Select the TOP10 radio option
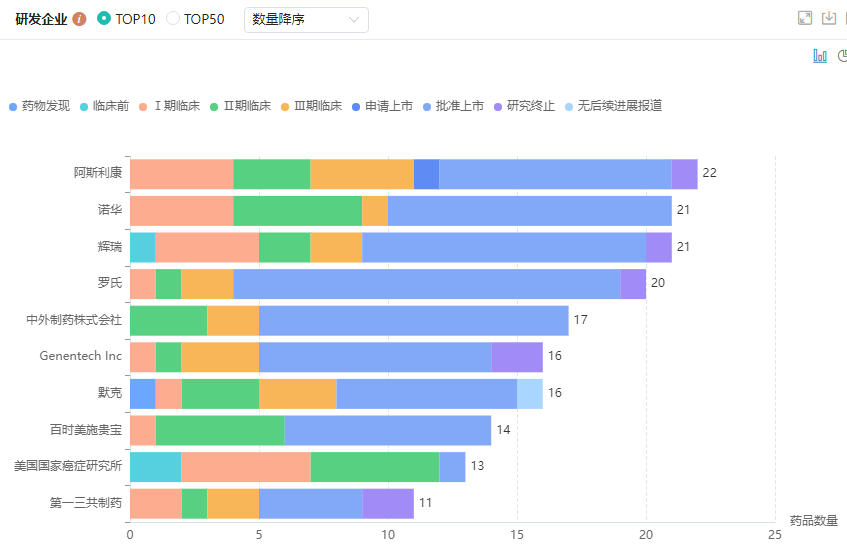This screenshot has height=548, width=847. click(104, 19)
